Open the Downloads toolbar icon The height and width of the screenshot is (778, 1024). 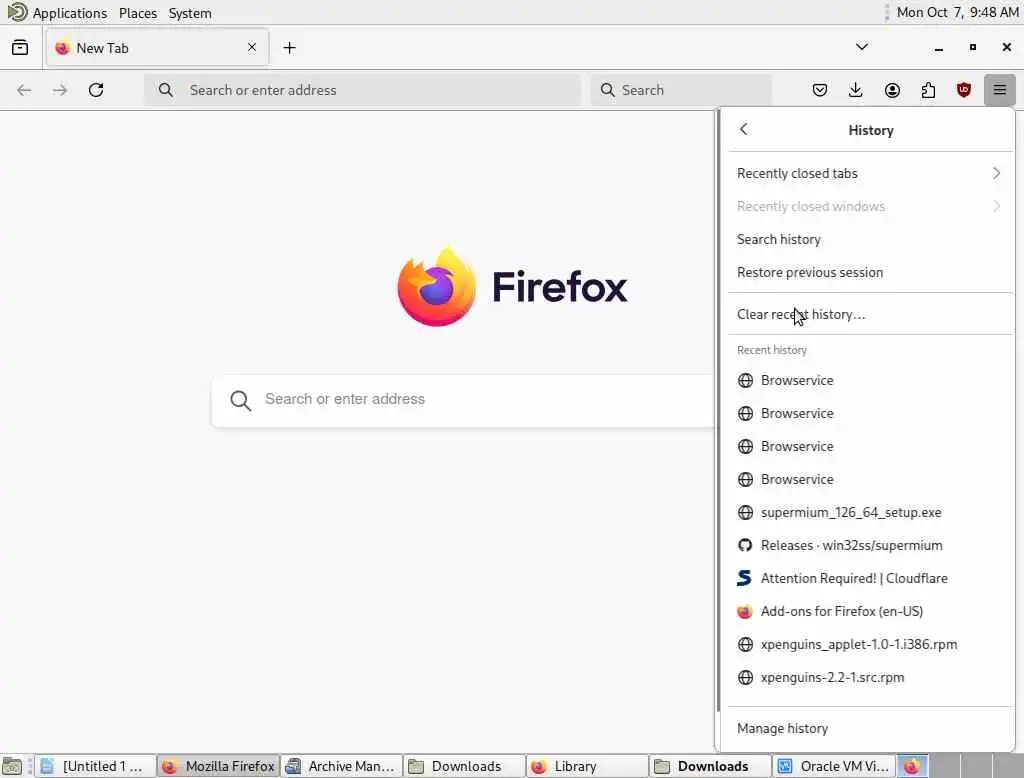pyautogui.click(x=856, y=90)
